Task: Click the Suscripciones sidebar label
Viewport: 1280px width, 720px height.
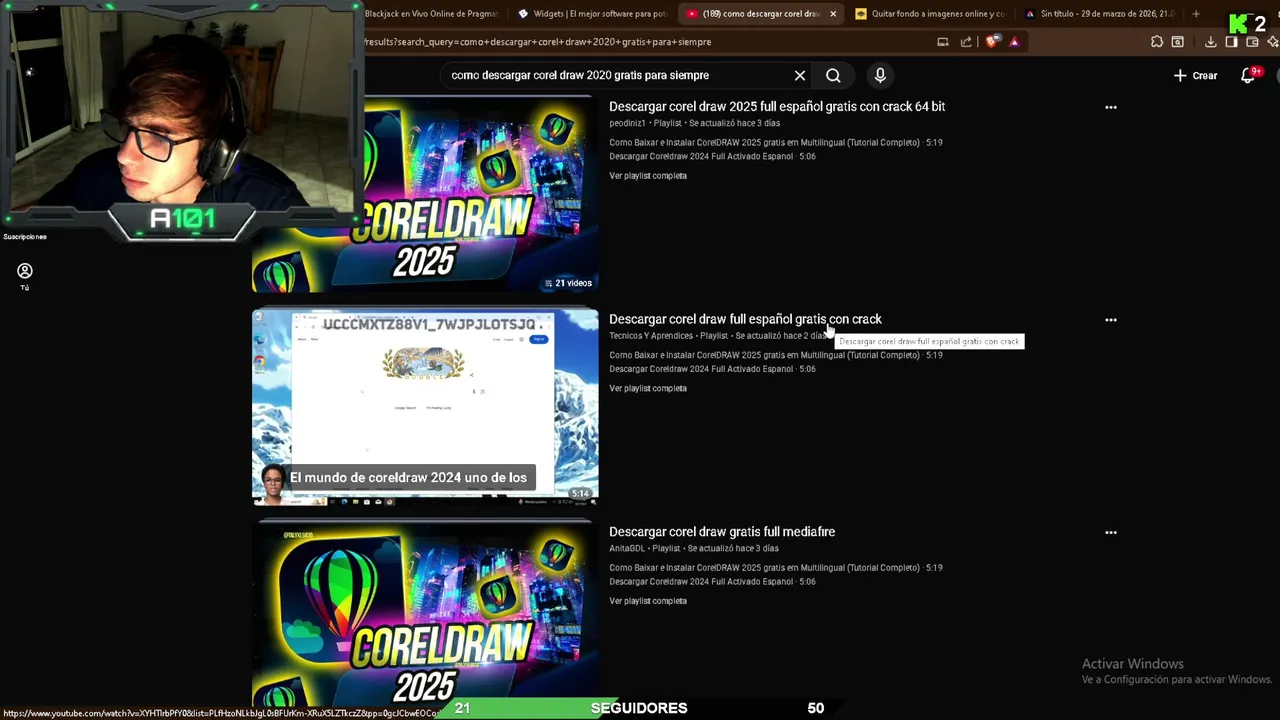Action: (x=25, y=238)
